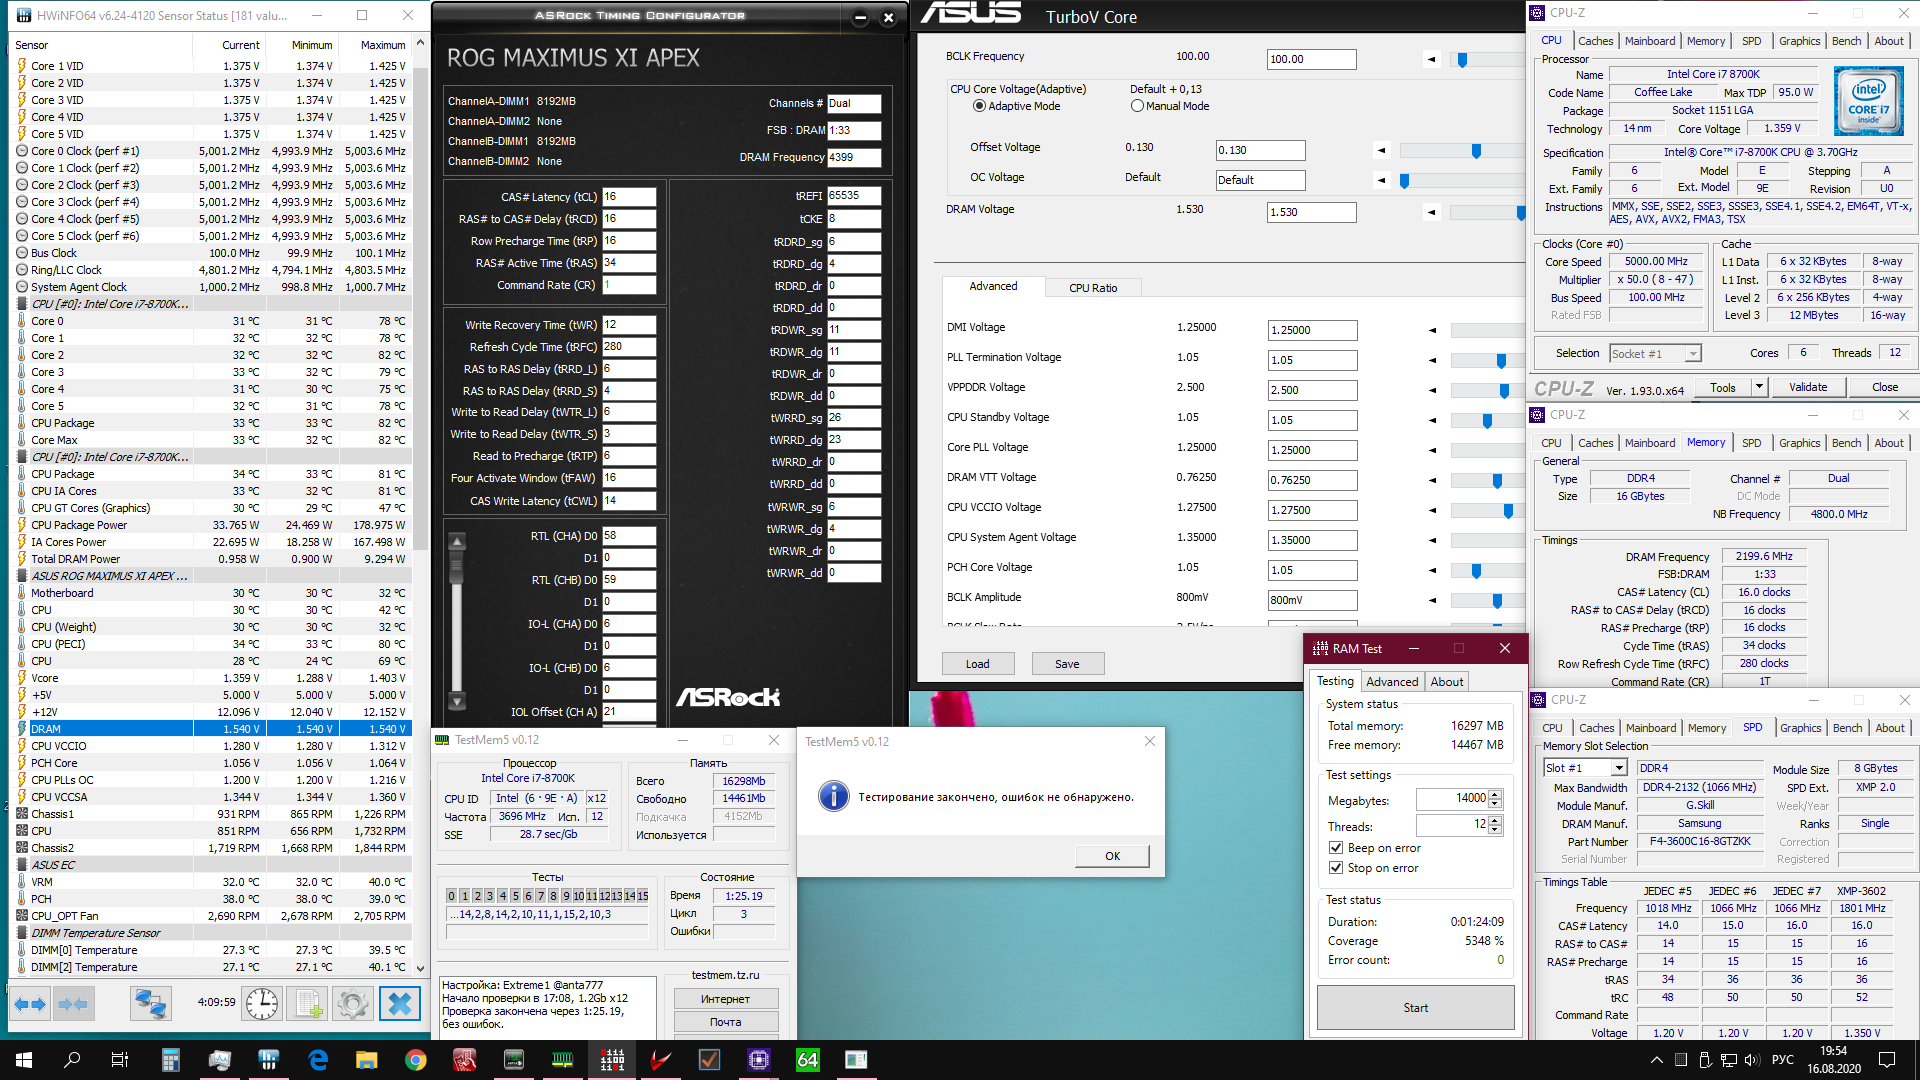Click HWiNFO blue X close sensors icon
This screenshot has height=1080, width=1920.
point(399,1003)
